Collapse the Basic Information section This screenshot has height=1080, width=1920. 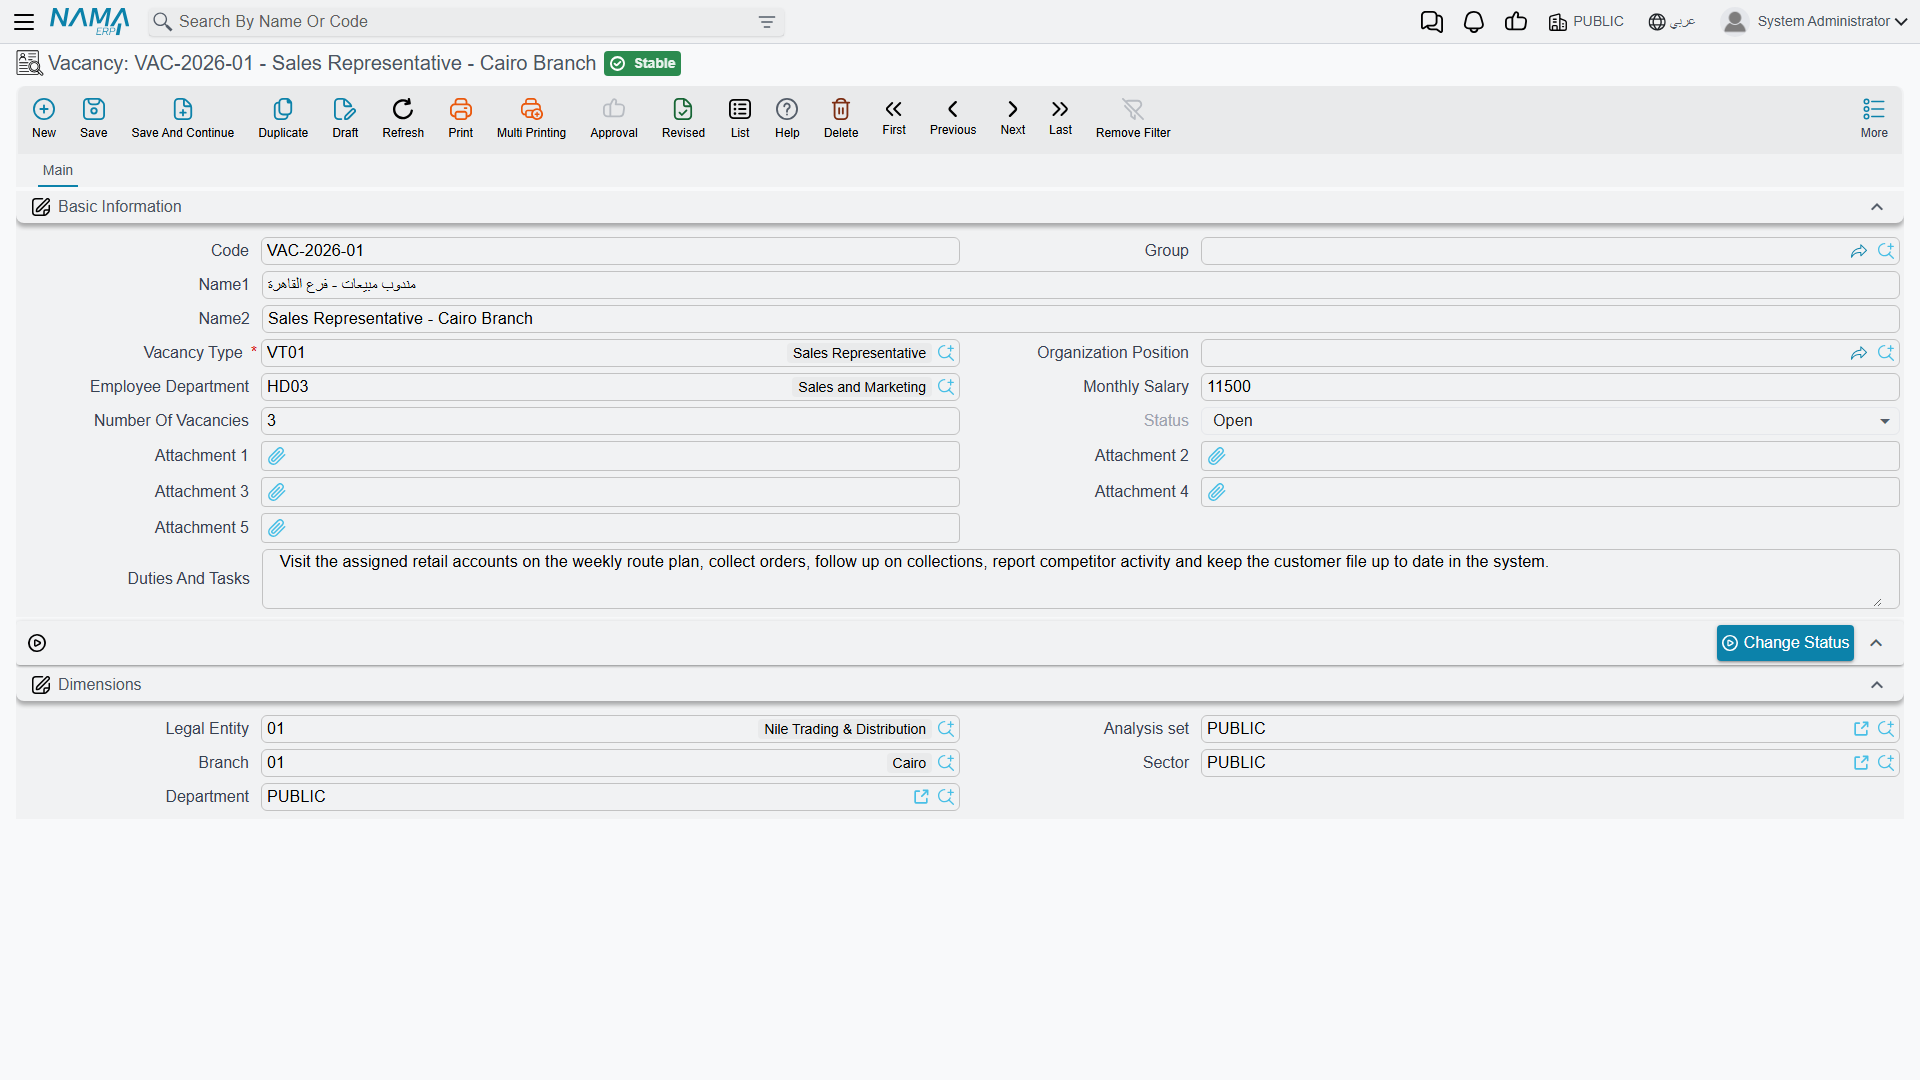click(x=1877, y=207)
